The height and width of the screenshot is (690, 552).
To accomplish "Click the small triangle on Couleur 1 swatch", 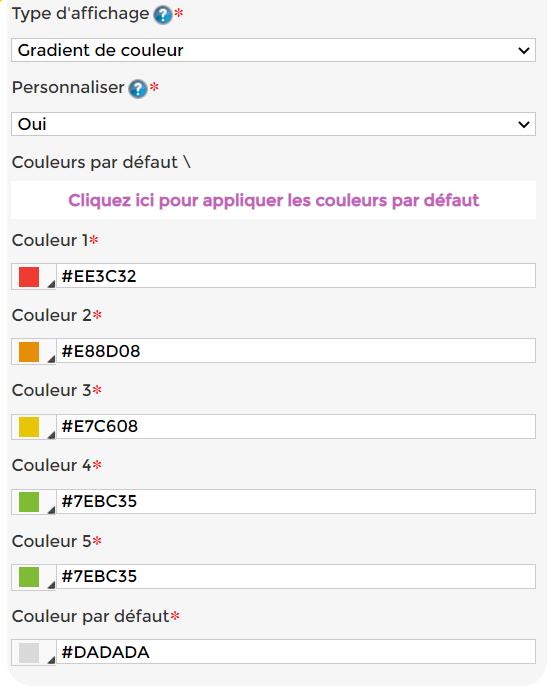I will pos(51,284).
